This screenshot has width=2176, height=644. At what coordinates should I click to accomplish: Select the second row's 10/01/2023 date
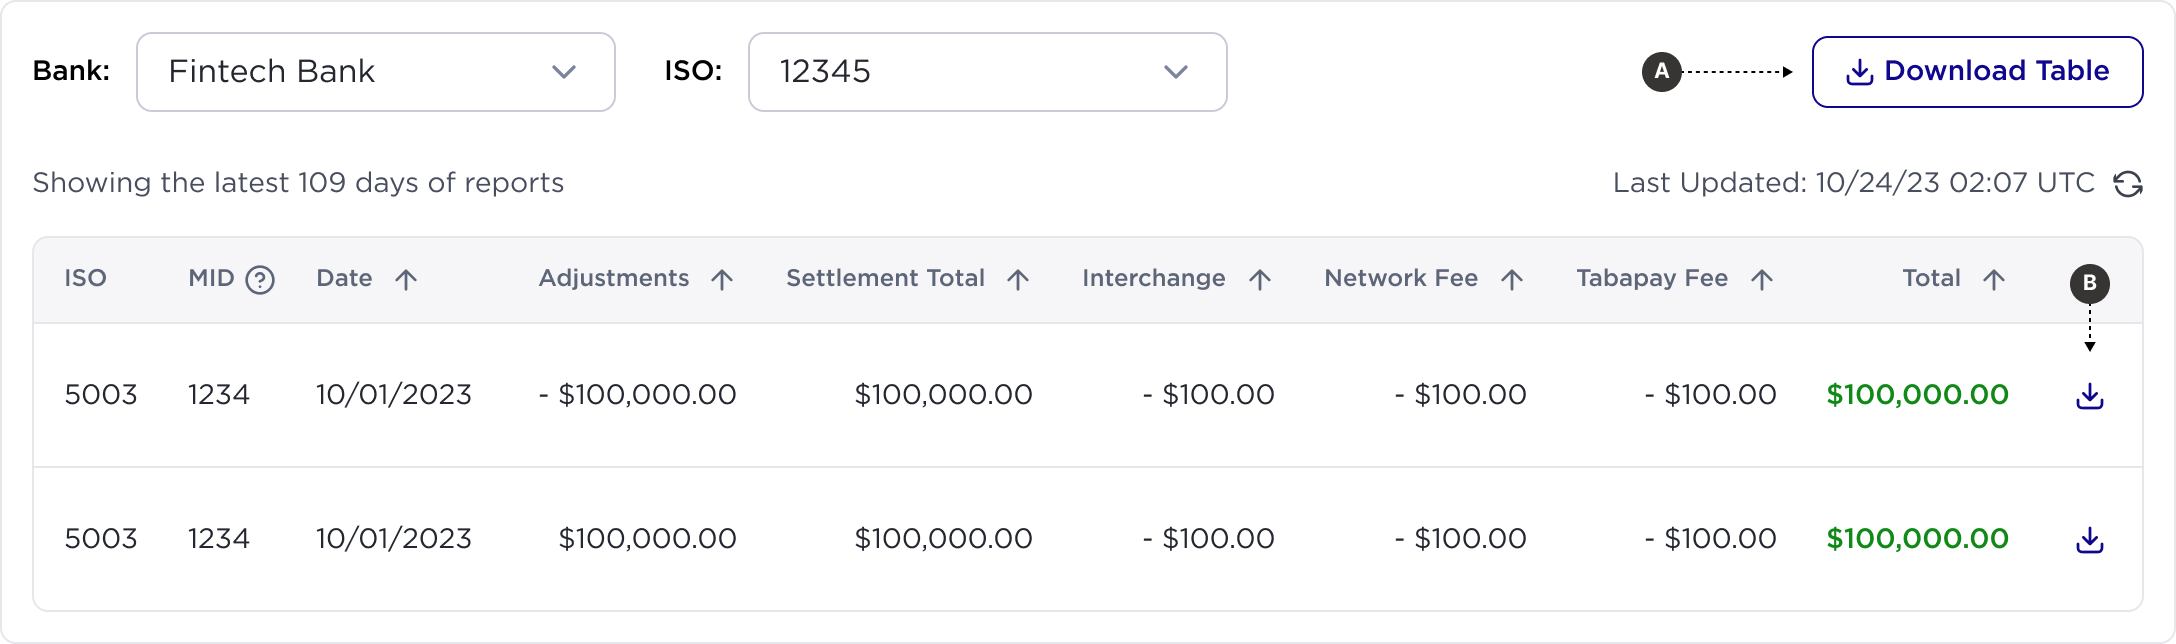click(394, 539)
